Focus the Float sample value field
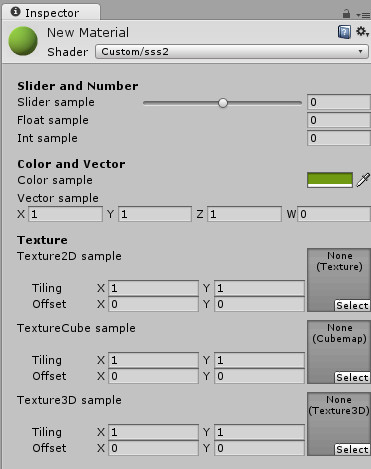The image size is (371, 469). point(339,120)
